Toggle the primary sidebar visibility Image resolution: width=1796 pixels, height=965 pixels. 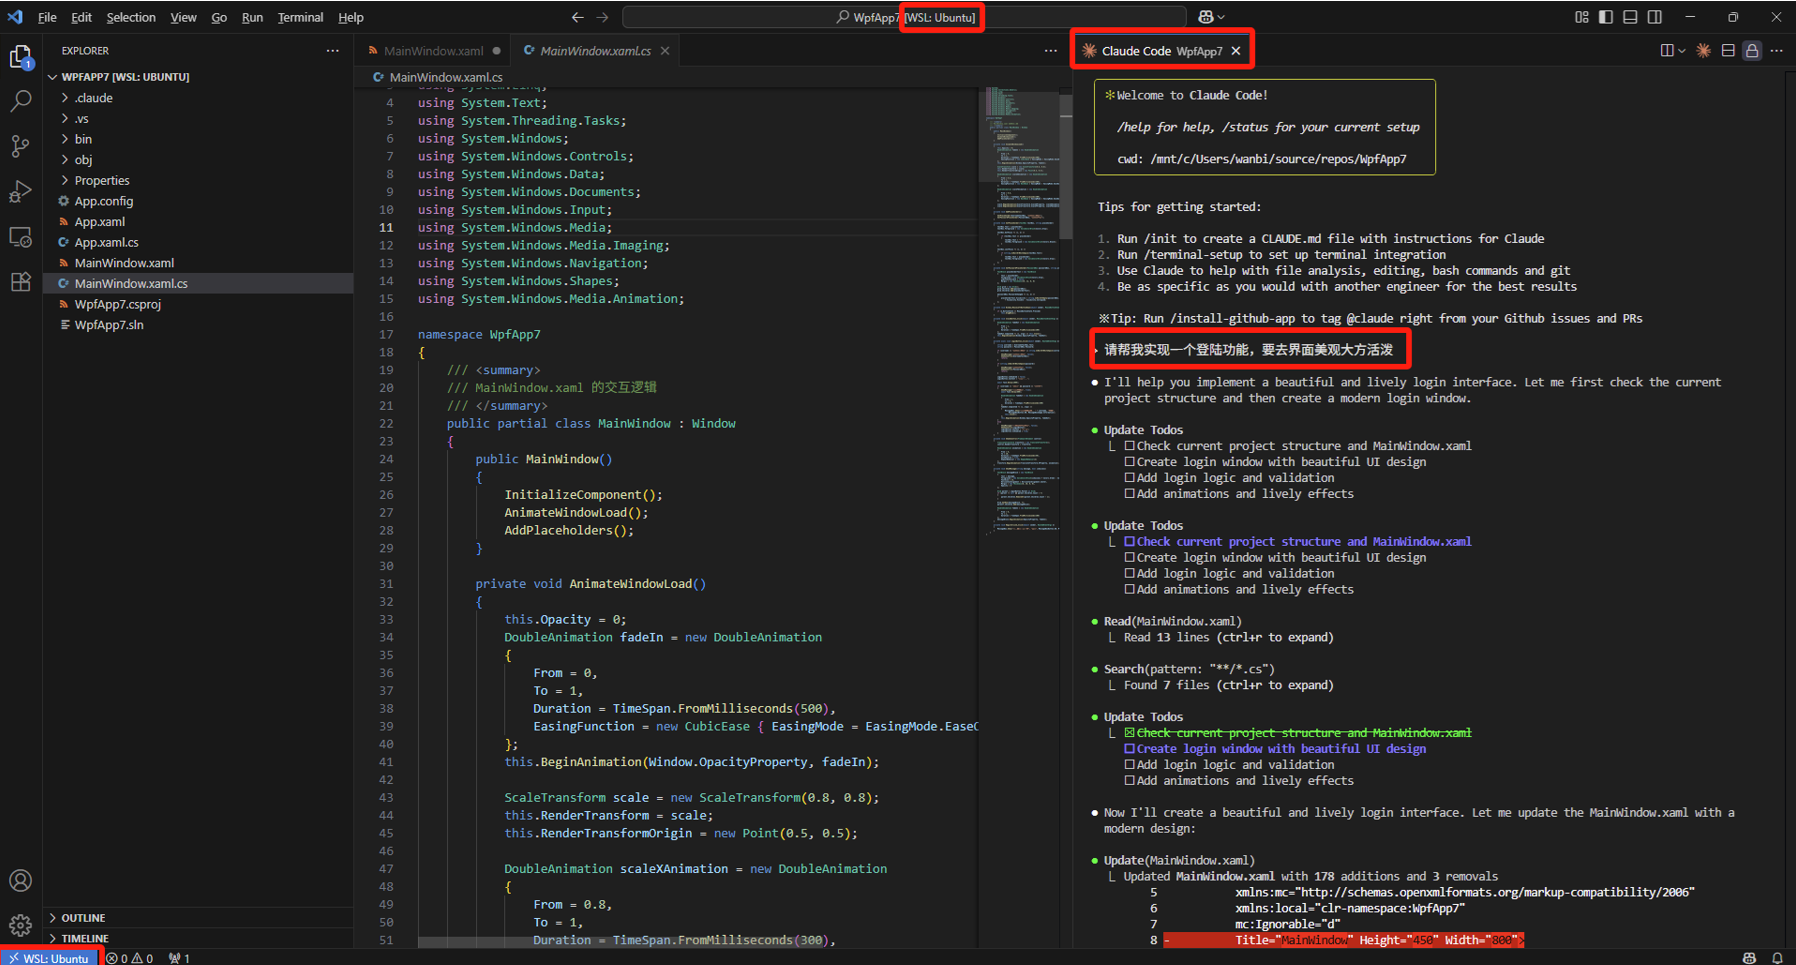1607,17
